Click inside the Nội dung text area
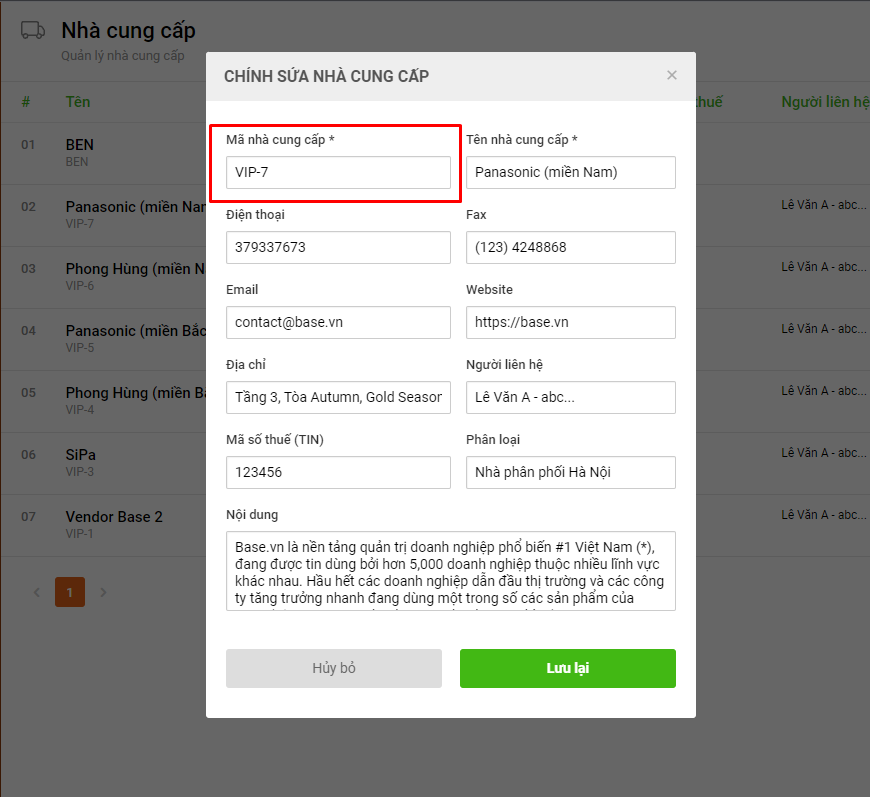The width and height of the screenshot is (870, 797). (451, 571)
